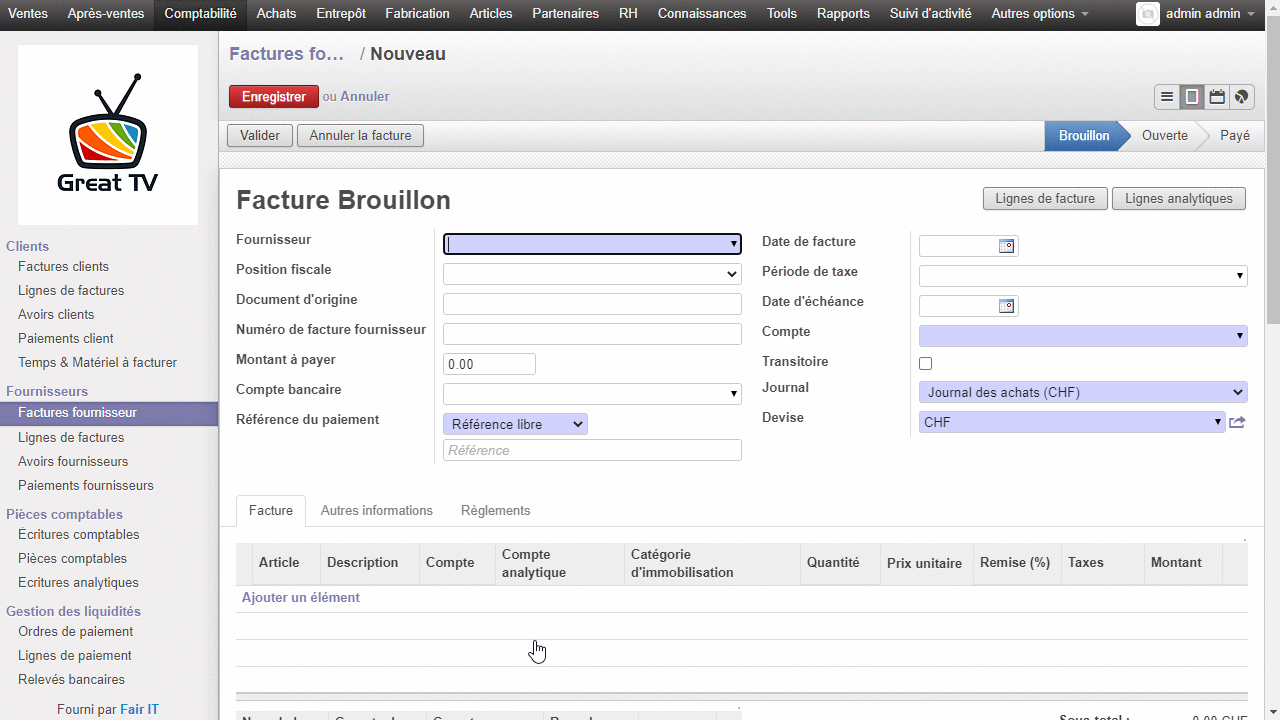
Task: Open the Position fiscale select box
Action: point(592,274)
